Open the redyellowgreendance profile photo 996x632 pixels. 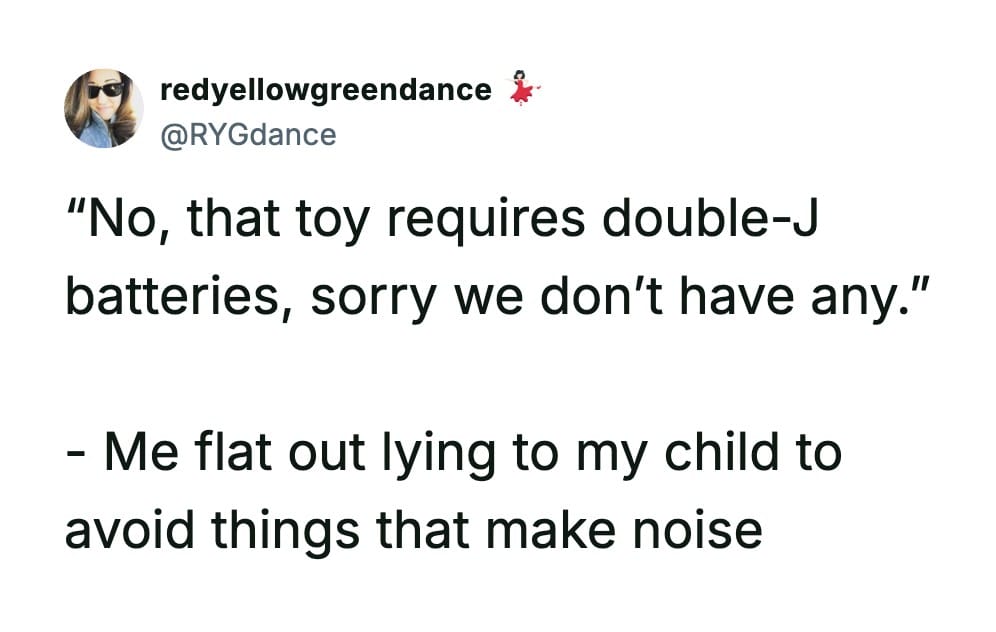(103, 109)
